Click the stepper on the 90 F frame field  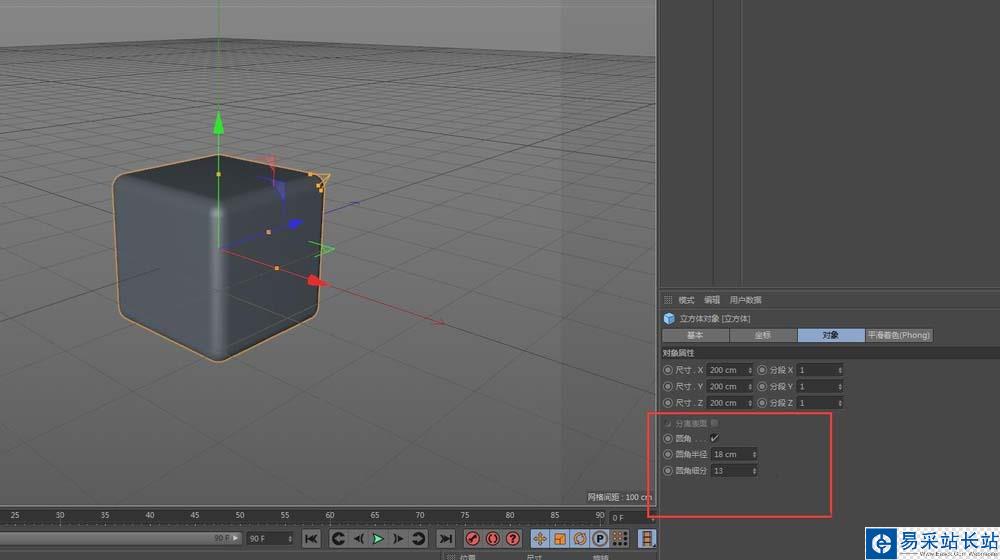pyautogui.click(x=291, y=539)
